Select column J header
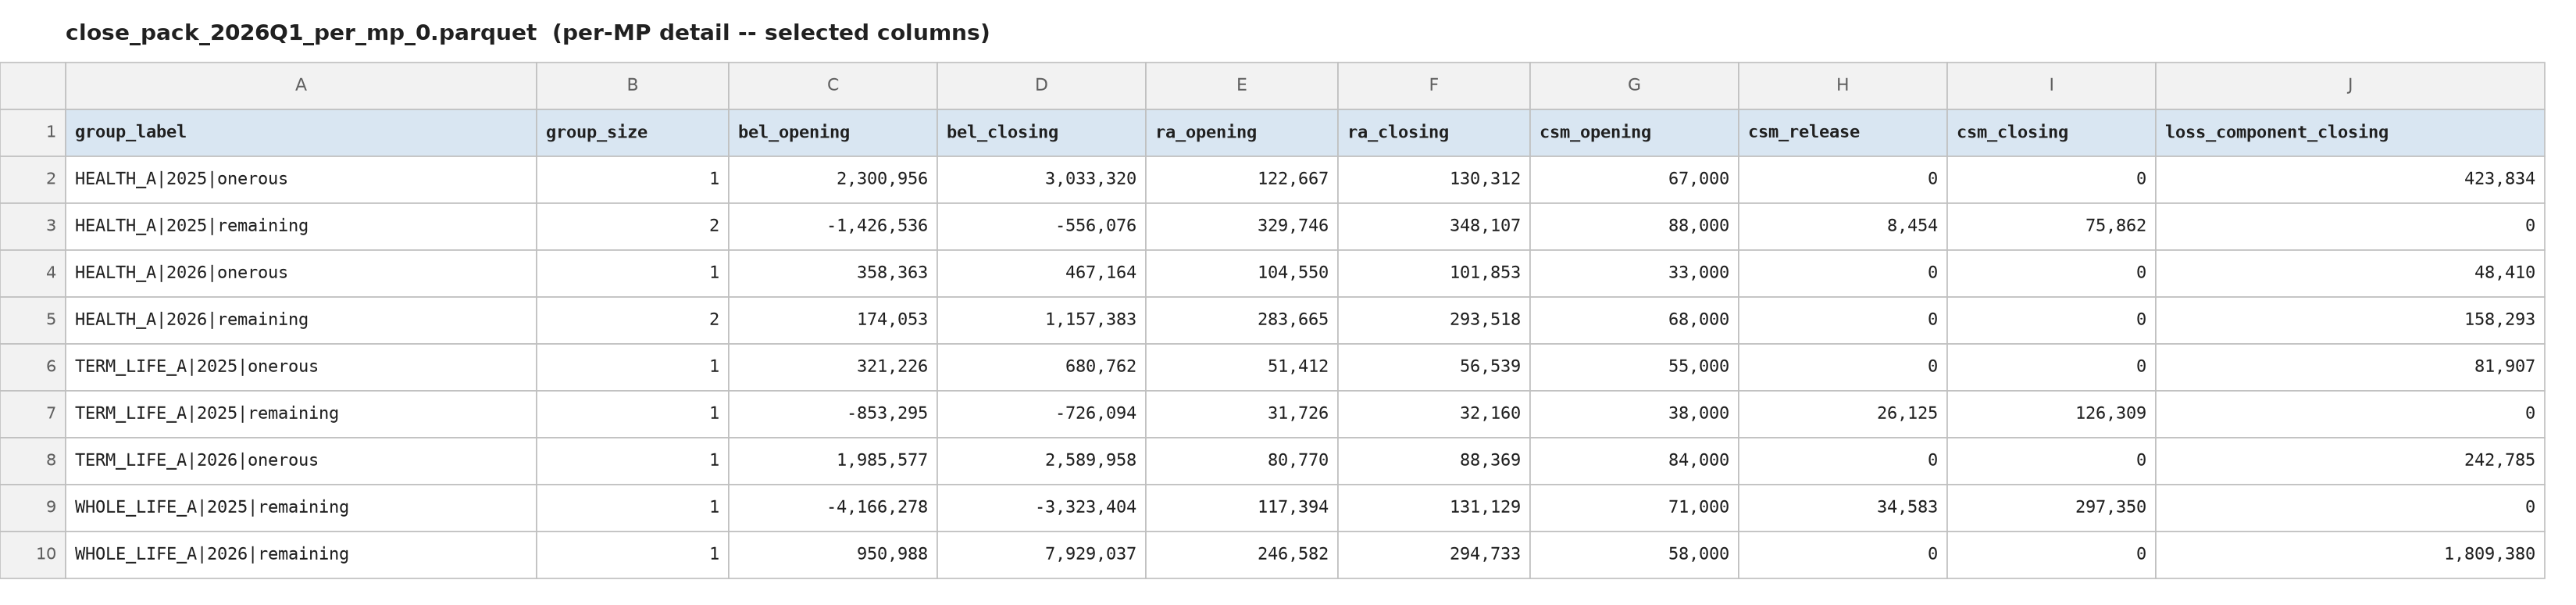 pyautogui.click(x=2350, y=86)
